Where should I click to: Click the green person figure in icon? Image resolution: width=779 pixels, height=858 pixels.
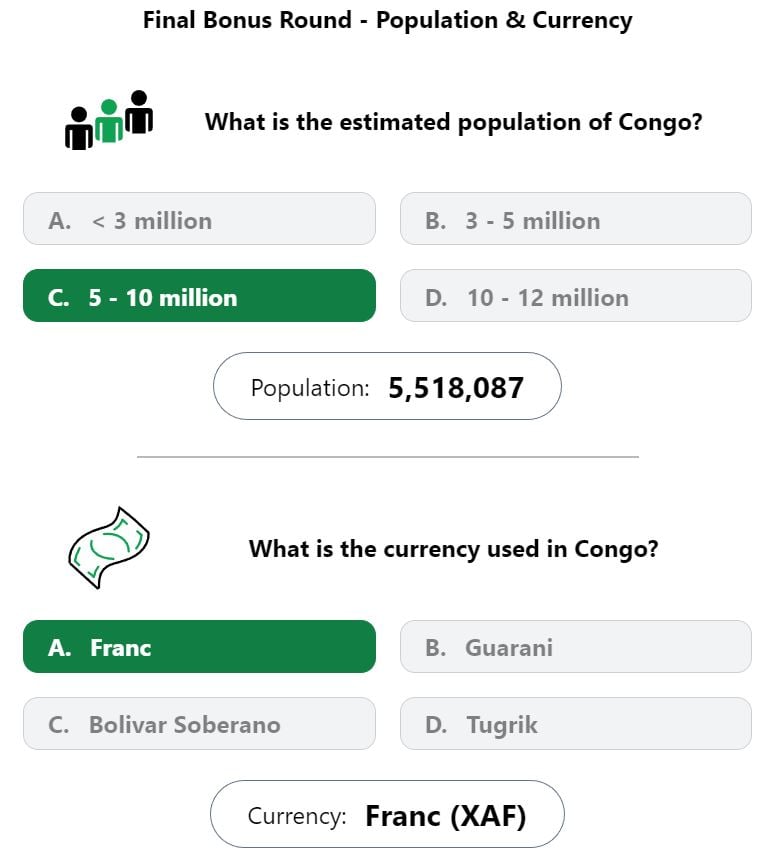[x=109, y=121]
